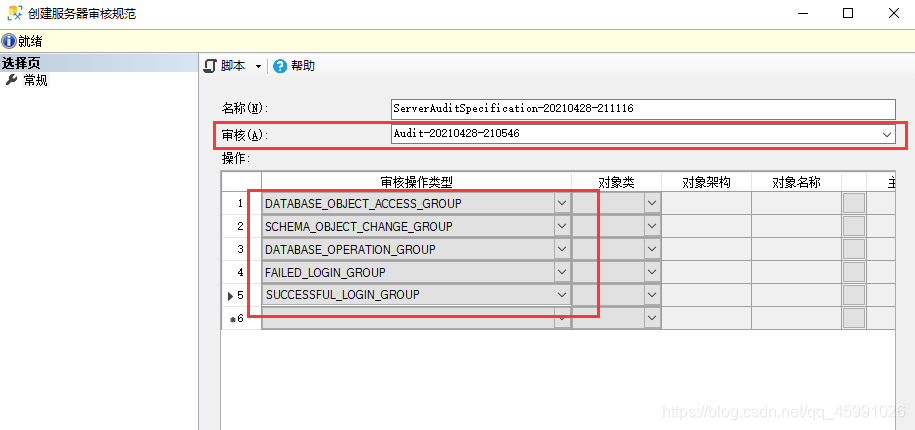
Task: Click the 审核操作类型 column header
Action: (x=417, y=182)
